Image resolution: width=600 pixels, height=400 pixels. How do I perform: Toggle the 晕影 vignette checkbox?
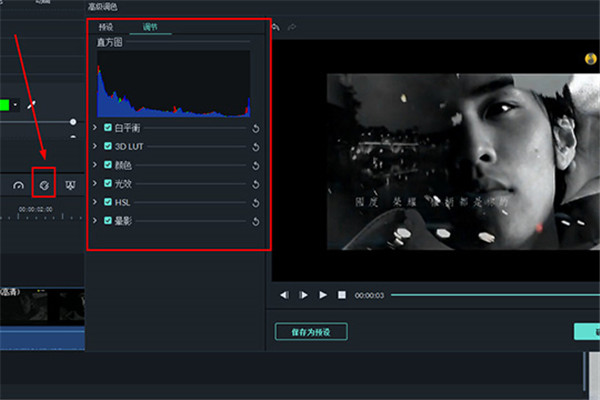(108, 220)
